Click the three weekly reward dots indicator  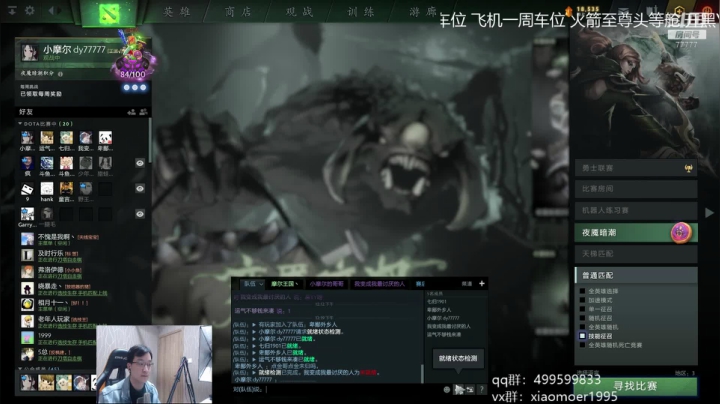135,87
